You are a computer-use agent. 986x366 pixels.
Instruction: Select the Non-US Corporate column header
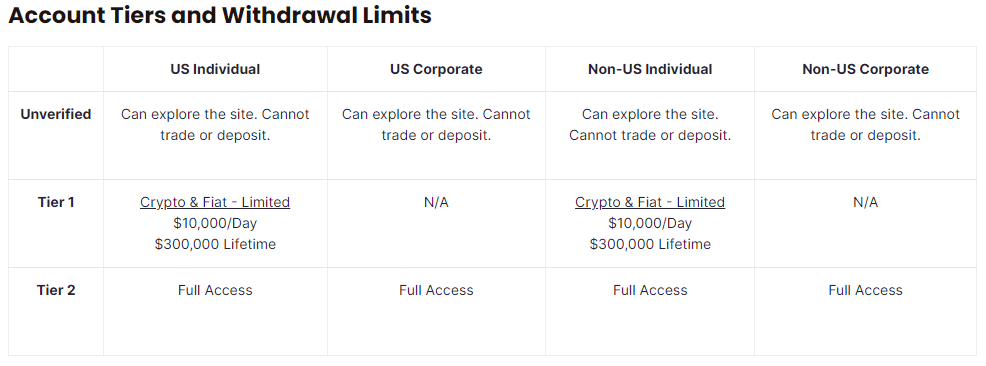[x=865, y=69]
